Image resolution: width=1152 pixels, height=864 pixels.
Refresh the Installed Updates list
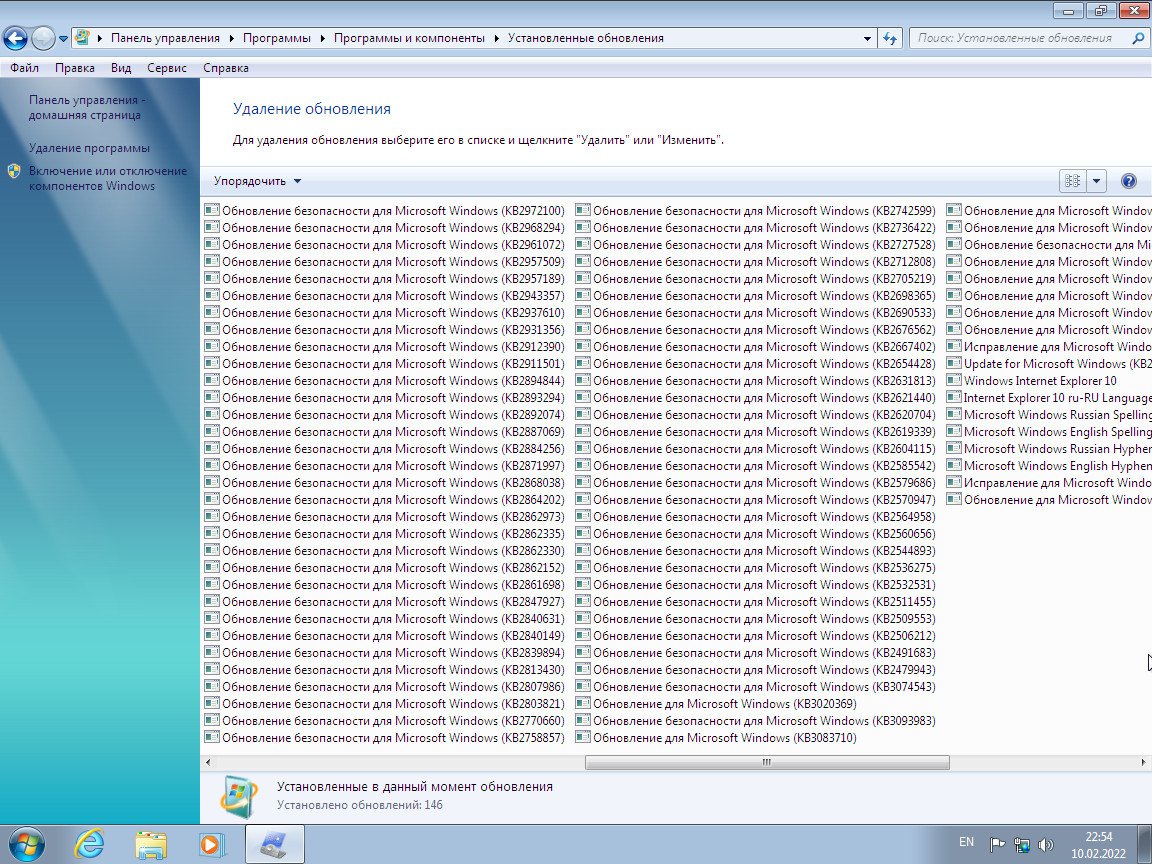tap(890, 38)
